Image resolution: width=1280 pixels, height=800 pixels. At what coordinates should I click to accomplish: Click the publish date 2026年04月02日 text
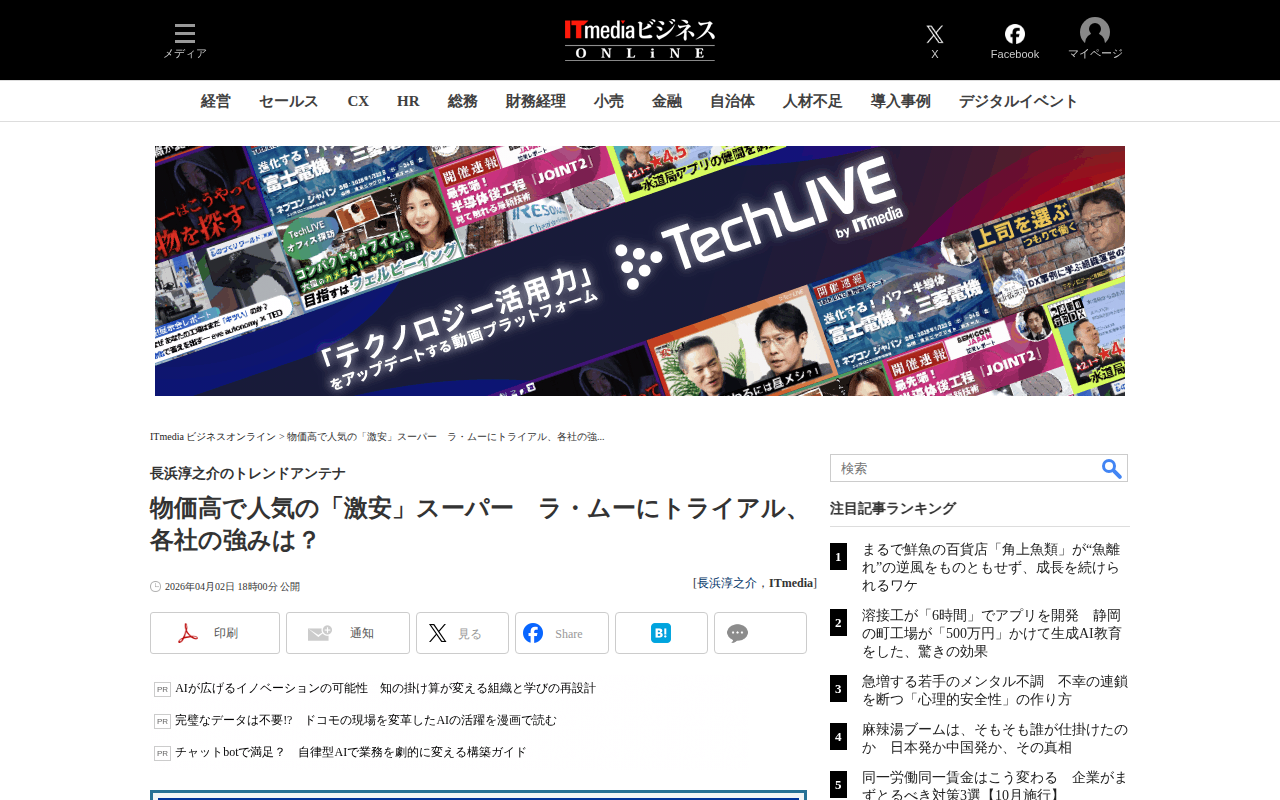click(232, 587)
